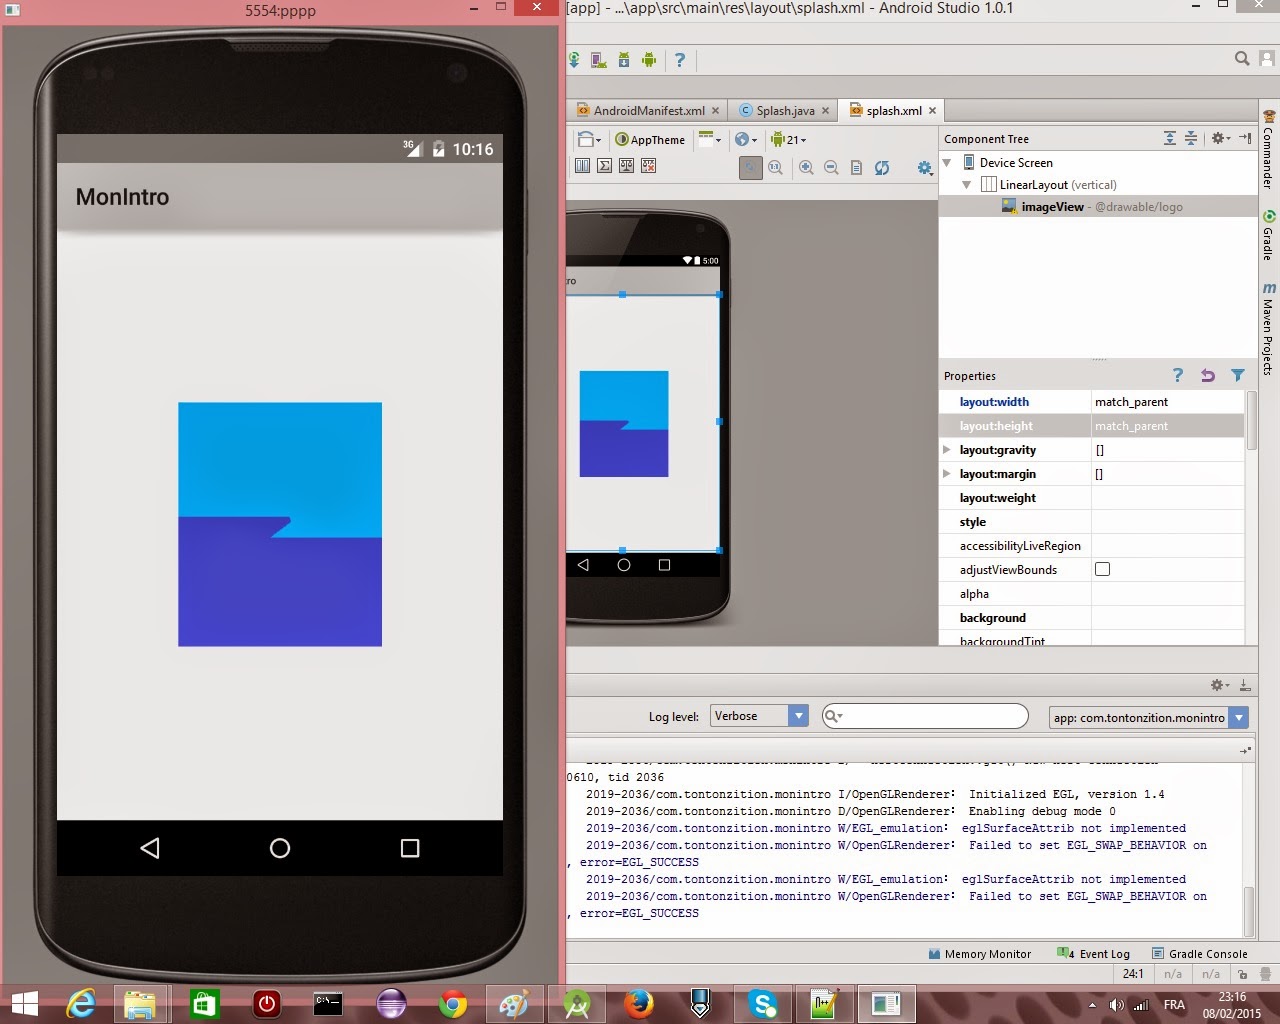Image resolution: width=1280 pixels, height=1024 pixels.
Task: Open the Log level Verbose dropdown
Action: pyautogui.click(x=759, y=715)
